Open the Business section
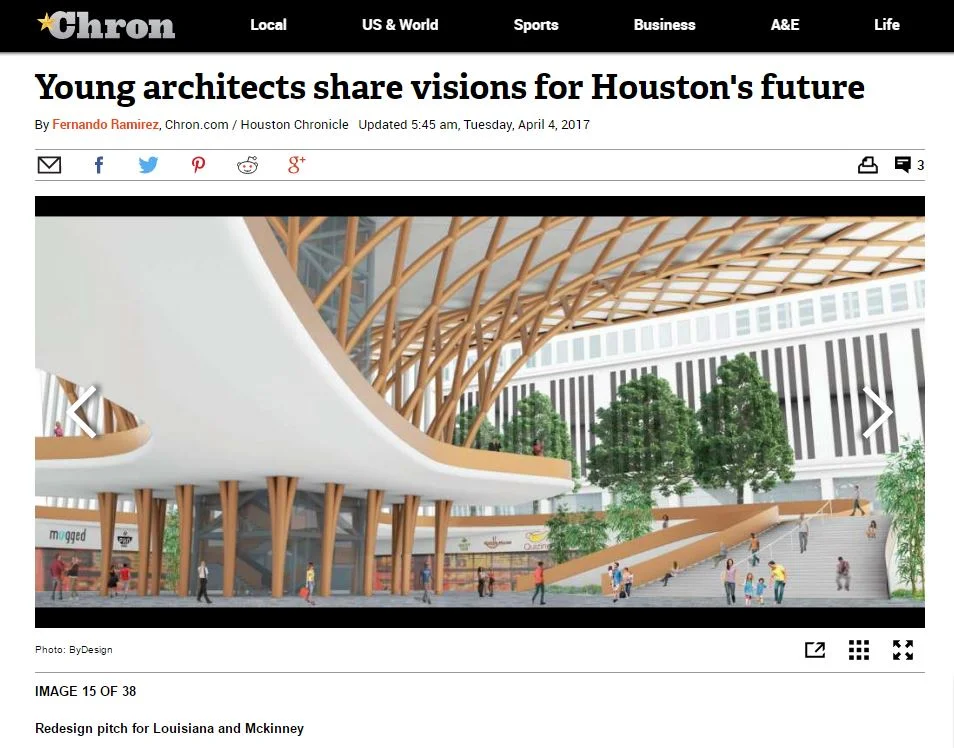This screenshot has width=954, height=748. coord(664,25)
